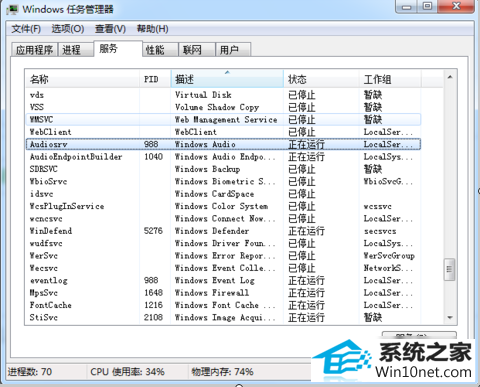The image size is (480, 387).
Task: Open the 选项(O) menu
Action: click(x=68, y=29)
